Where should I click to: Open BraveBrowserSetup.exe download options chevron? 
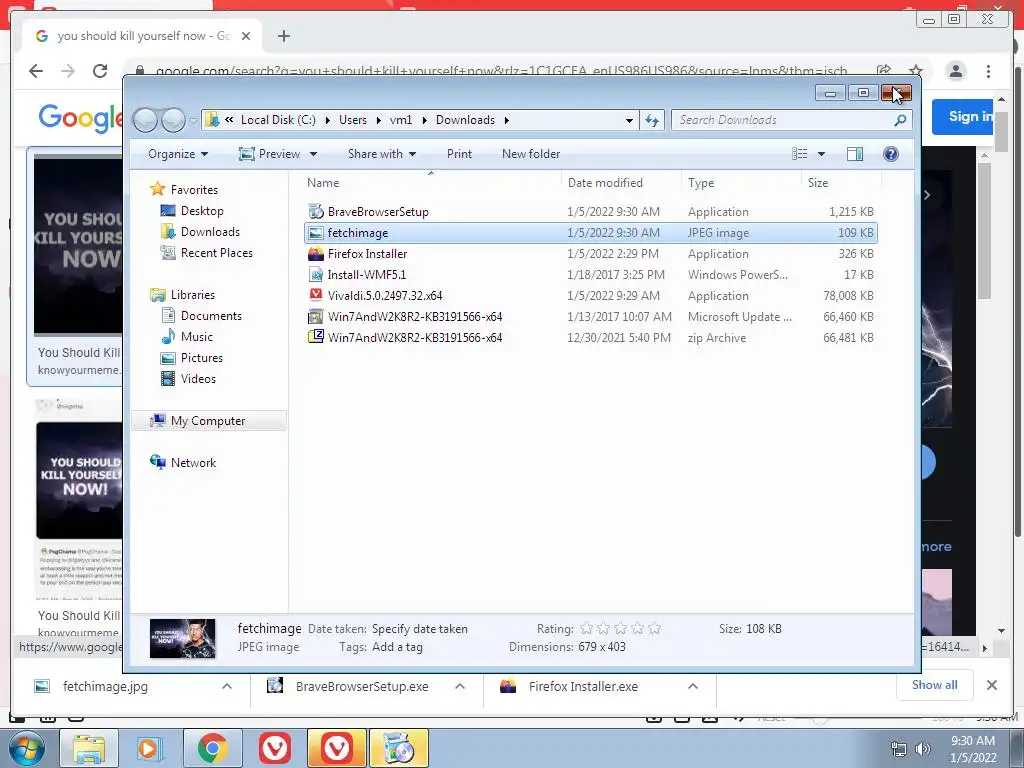tap(460, 686)
